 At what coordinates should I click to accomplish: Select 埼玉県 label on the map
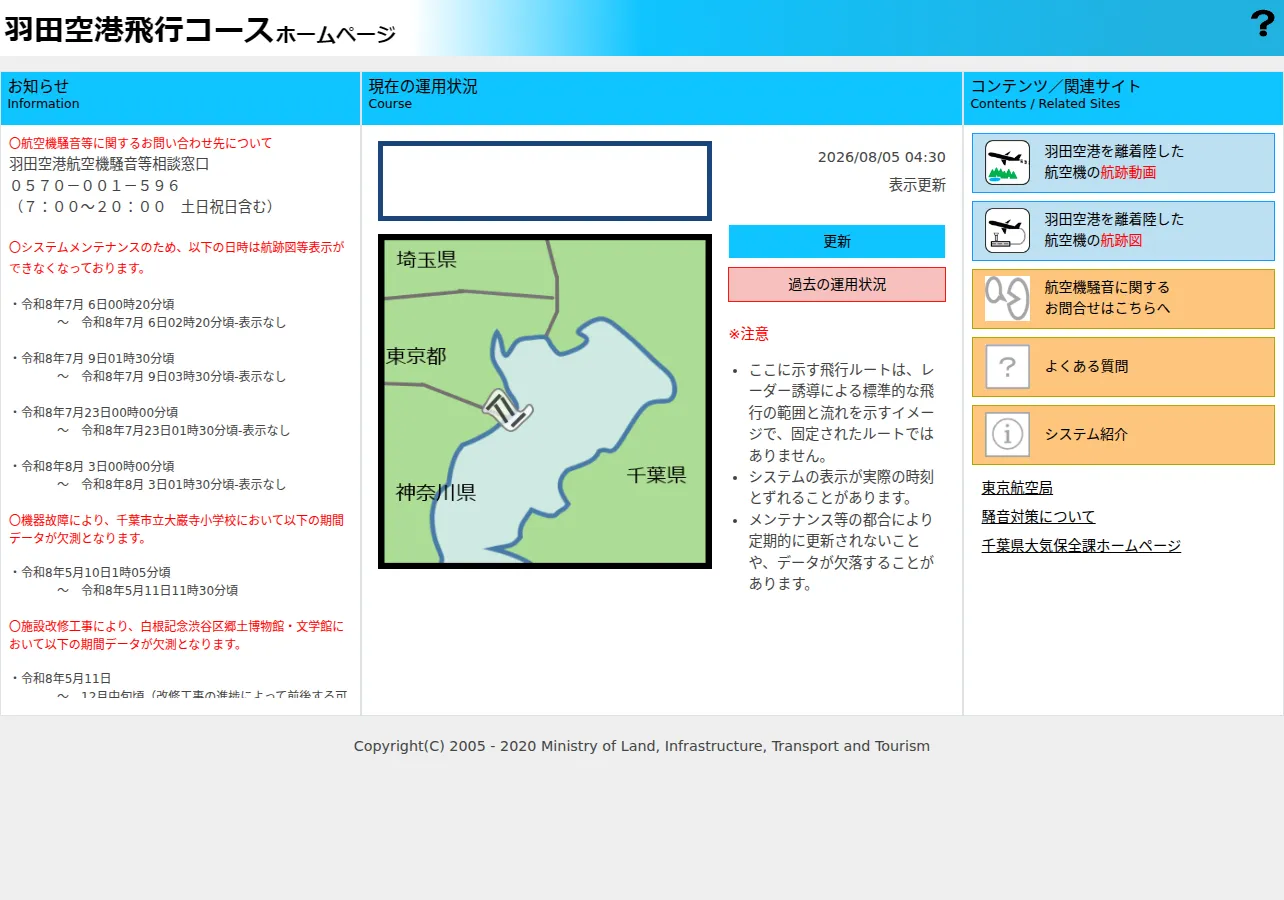427,260
